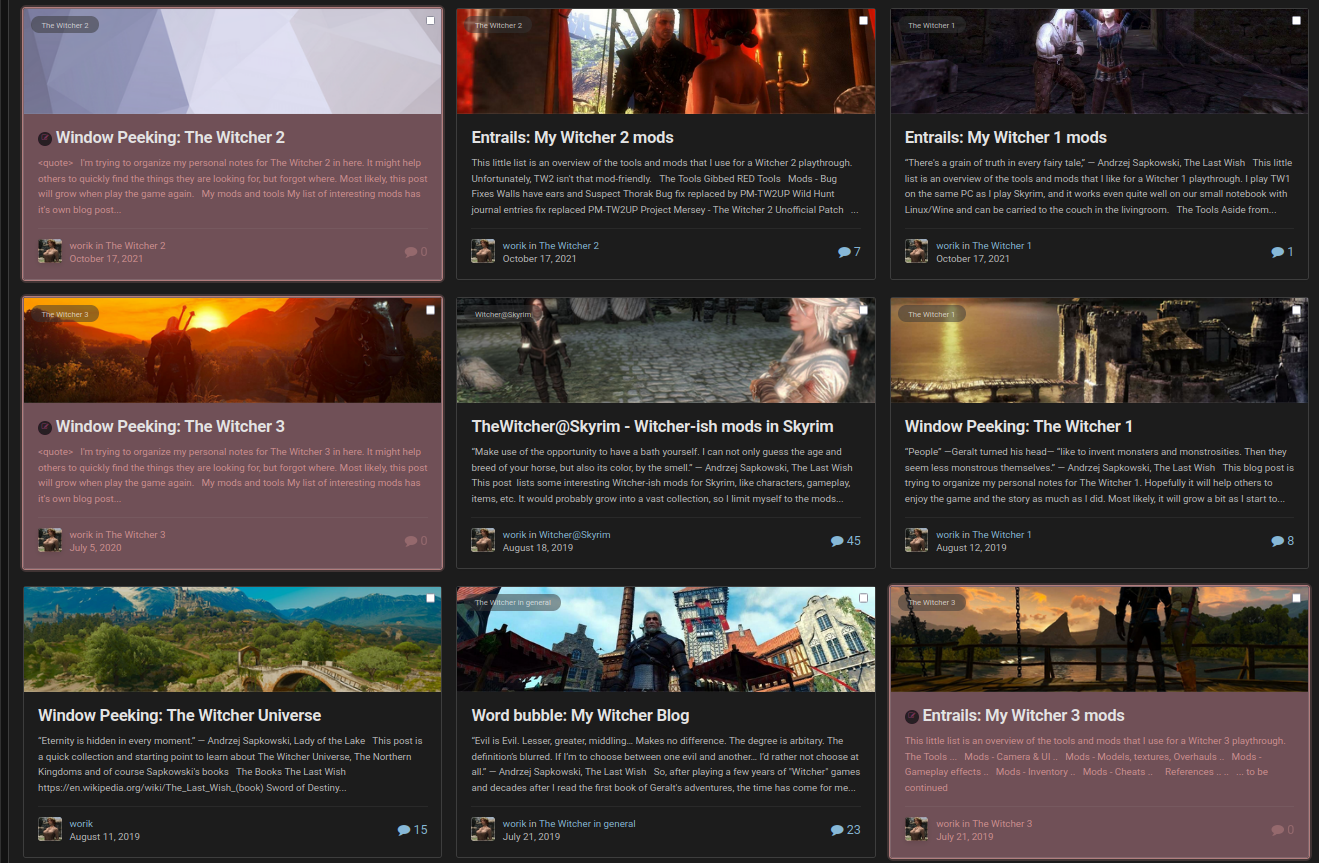The width and height of the screenshot is (1319, 863).
Task: Click worik's avatar on Witcher Universe card
Action: coord(50,829)
